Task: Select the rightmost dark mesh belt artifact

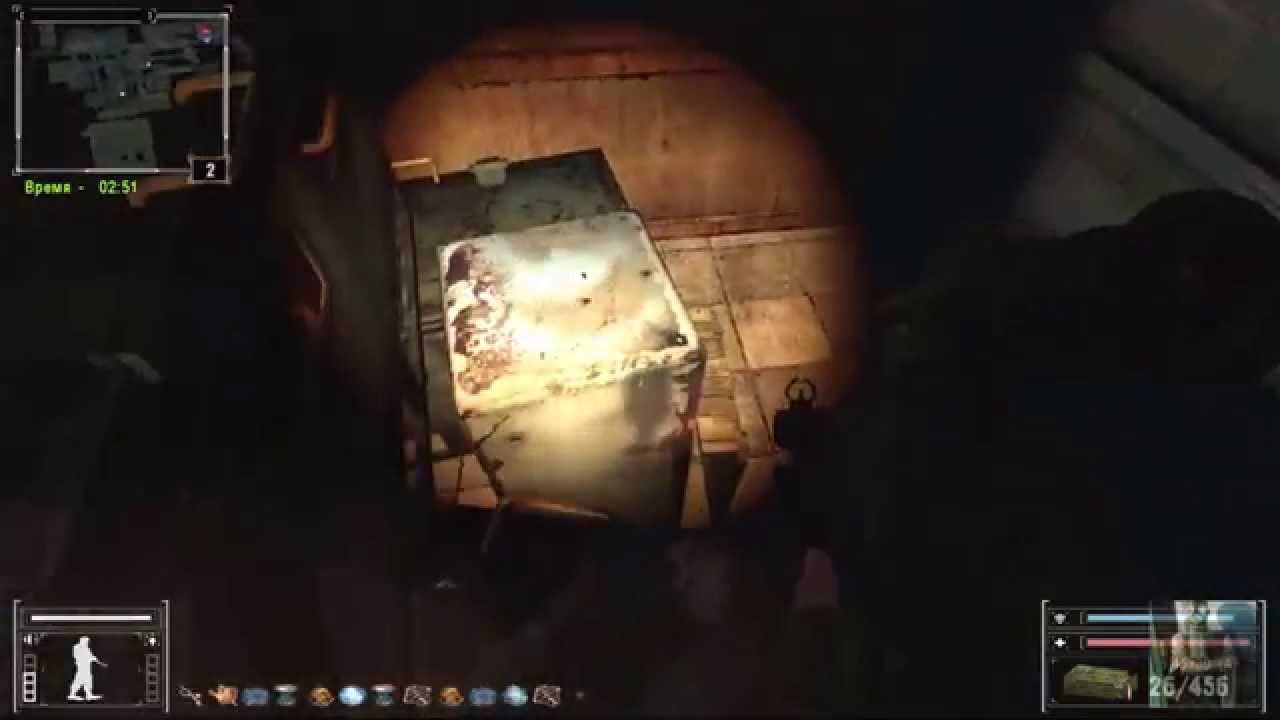Action: click(x=547, y=695)
